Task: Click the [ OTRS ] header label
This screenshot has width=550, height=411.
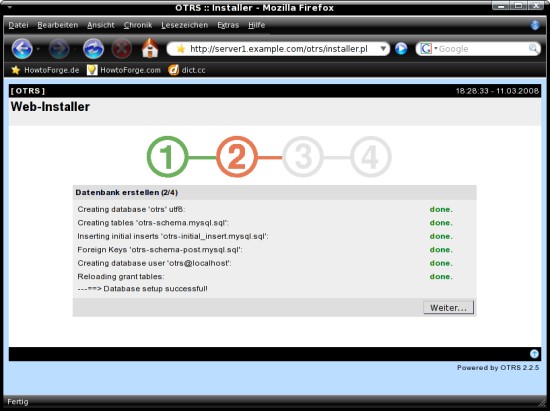Action: (x=28, y=91)
